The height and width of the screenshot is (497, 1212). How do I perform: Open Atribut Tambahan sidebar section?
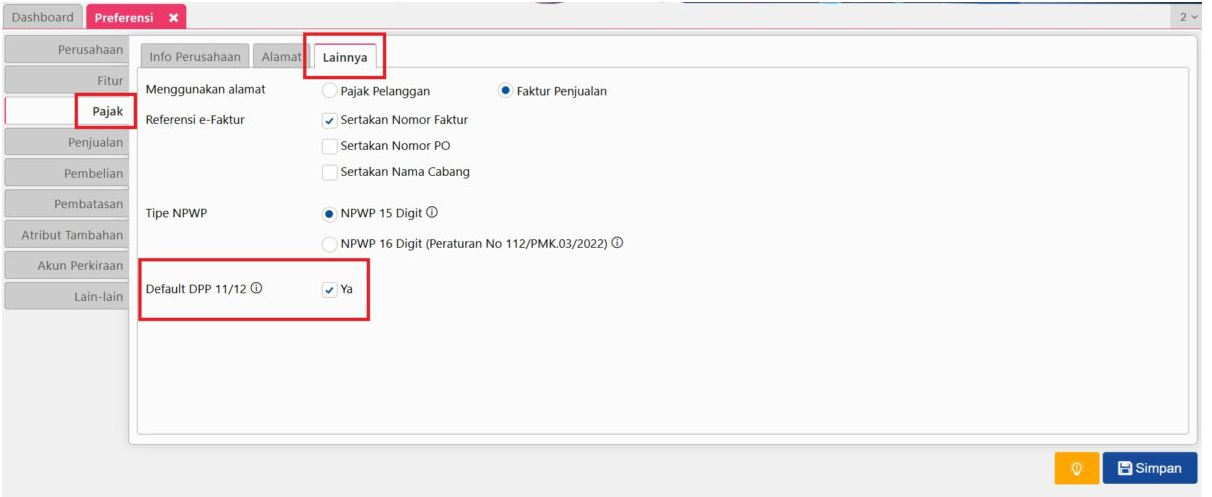click(67, 235)
